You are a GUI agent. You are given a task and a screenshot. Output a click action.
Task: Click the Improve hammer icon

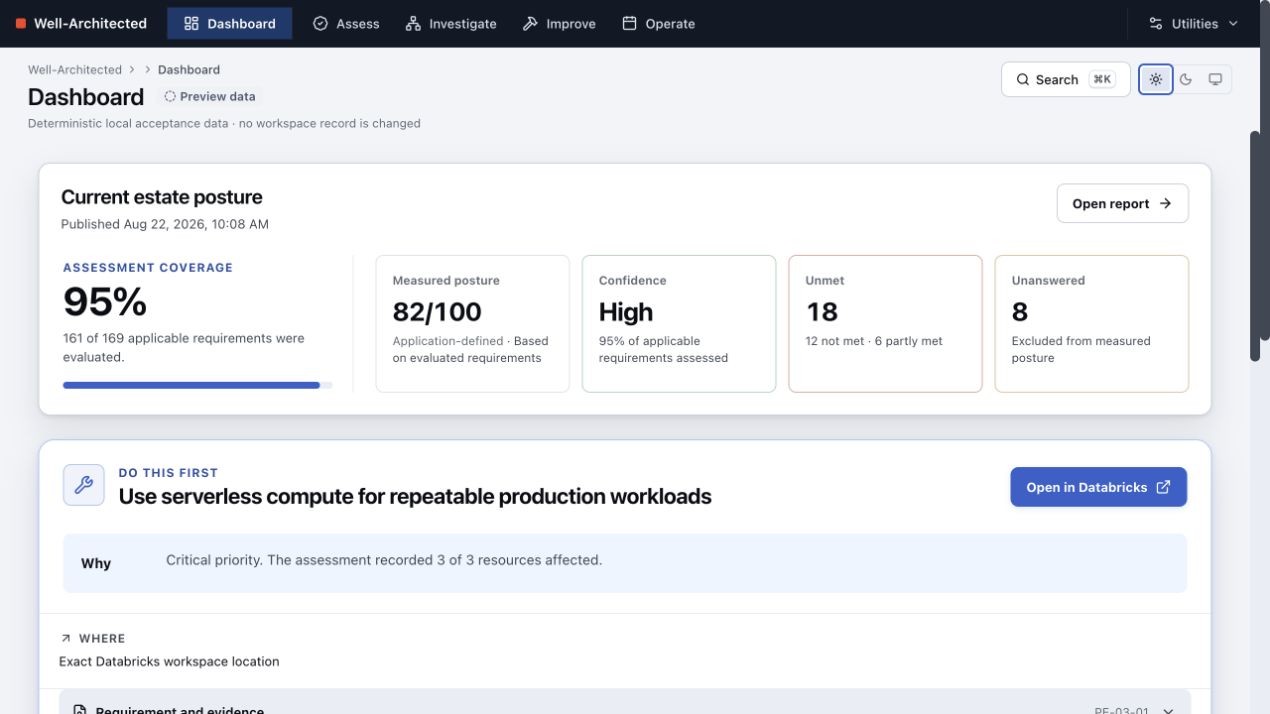coord(530,24)
